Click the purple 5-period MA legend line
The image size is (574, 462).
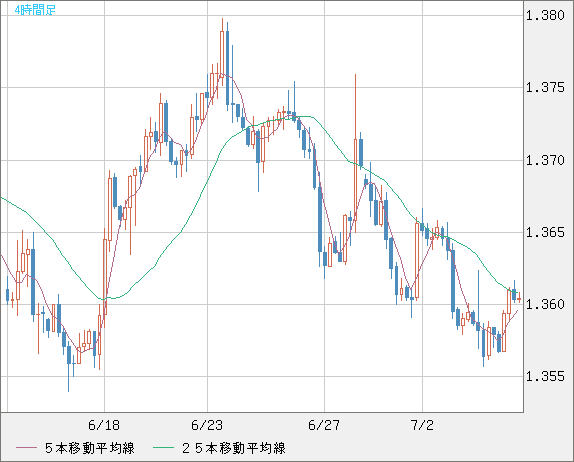coord(26,448)
